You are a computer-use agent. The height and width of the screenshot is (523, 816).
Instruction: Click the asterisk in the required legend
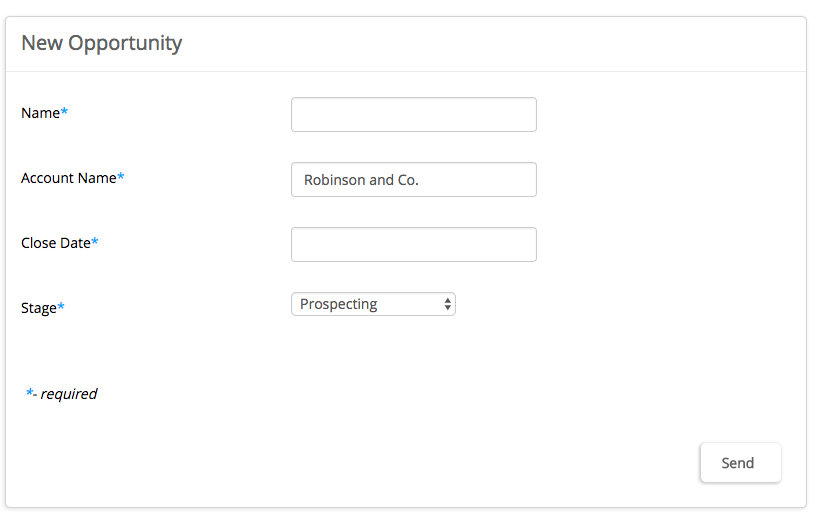[29, 393]
